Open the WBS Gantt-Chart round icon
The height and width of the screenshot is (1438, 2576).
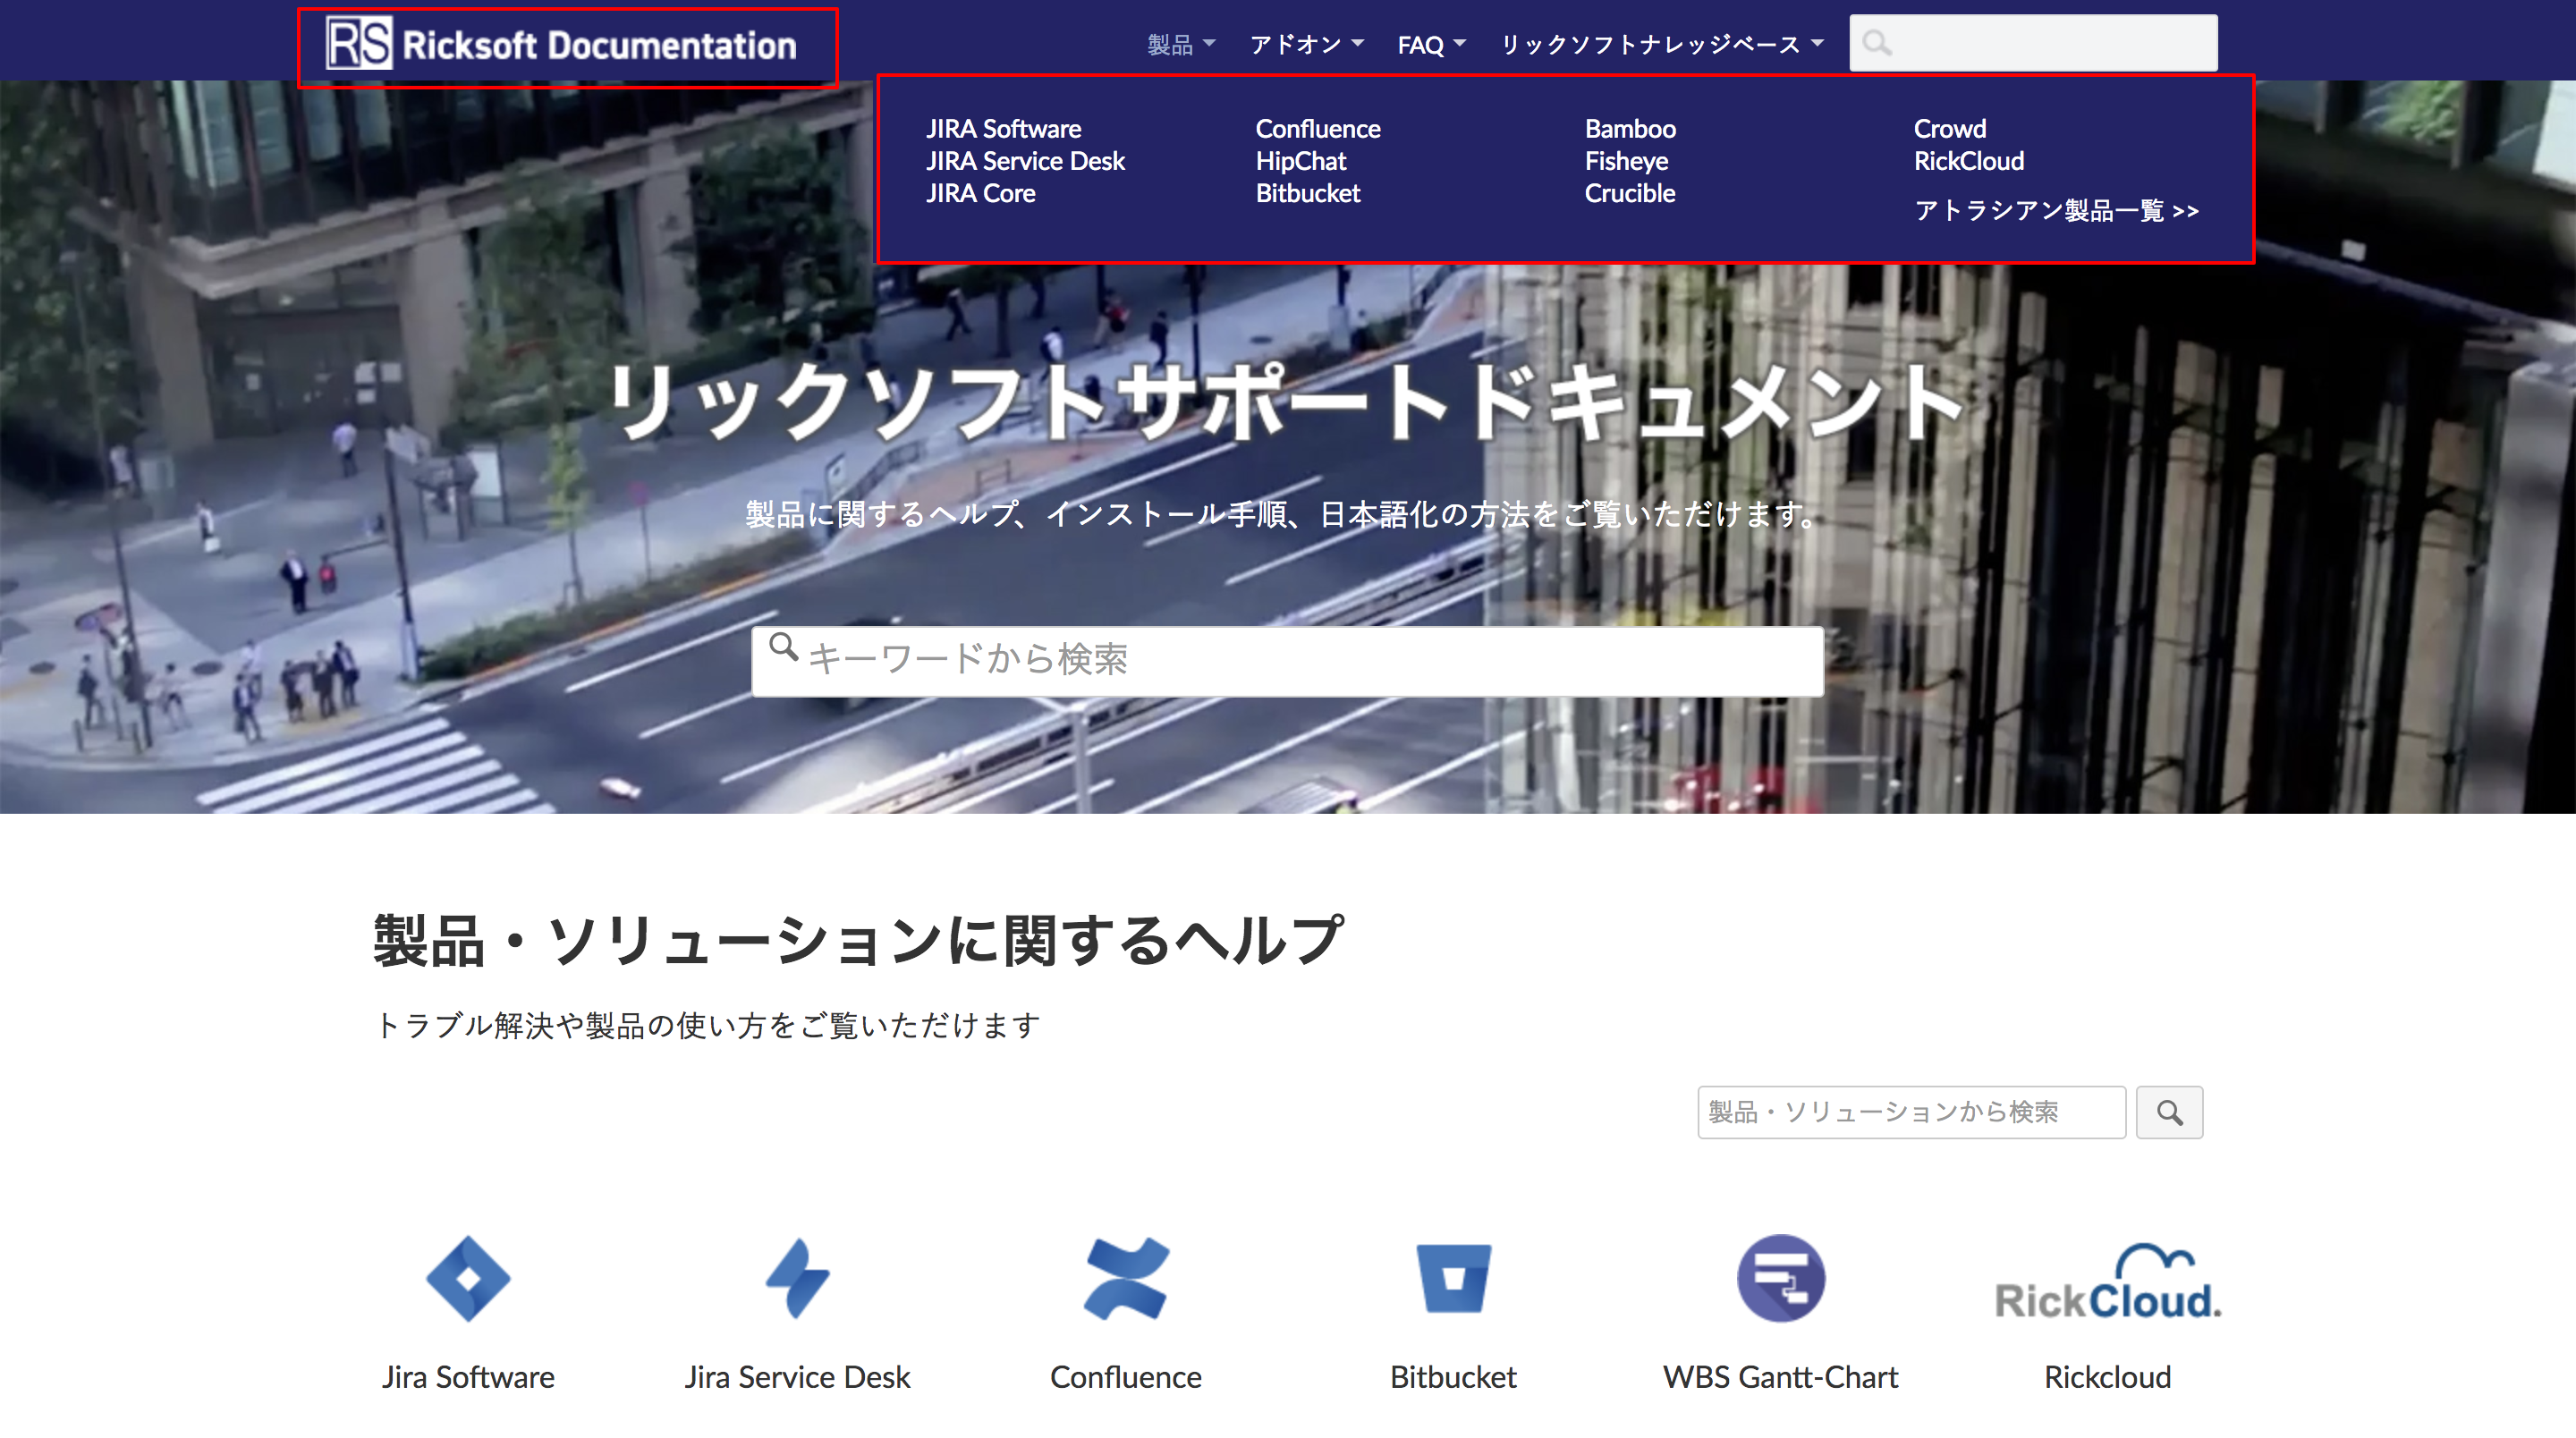(1781, 1279)
